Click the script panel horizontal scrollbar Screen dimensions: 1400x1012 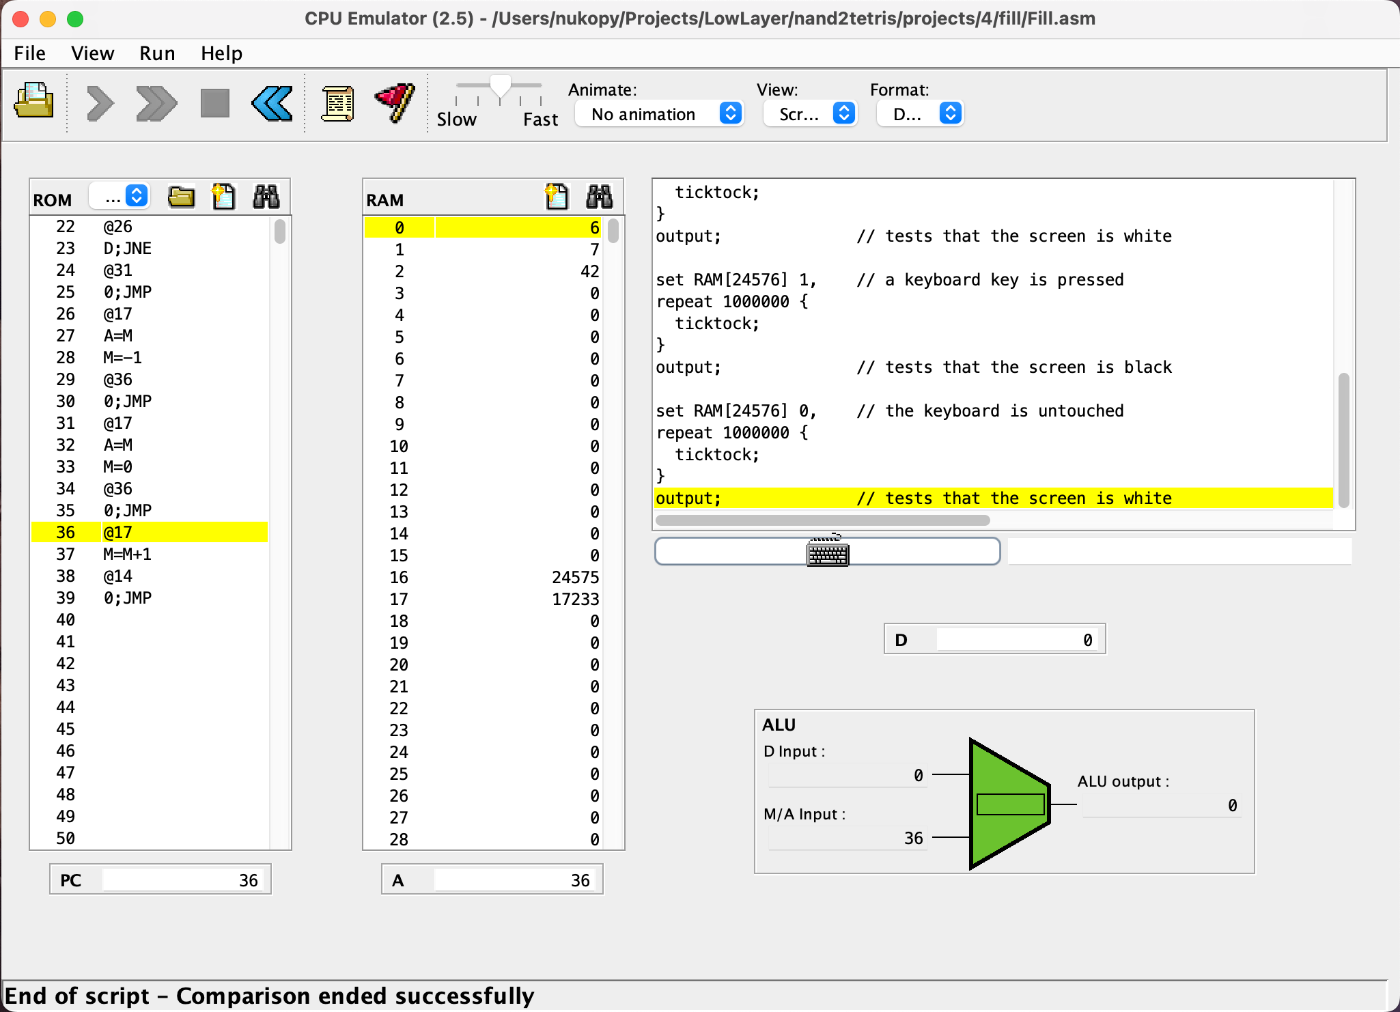click(x=822, y=520)
